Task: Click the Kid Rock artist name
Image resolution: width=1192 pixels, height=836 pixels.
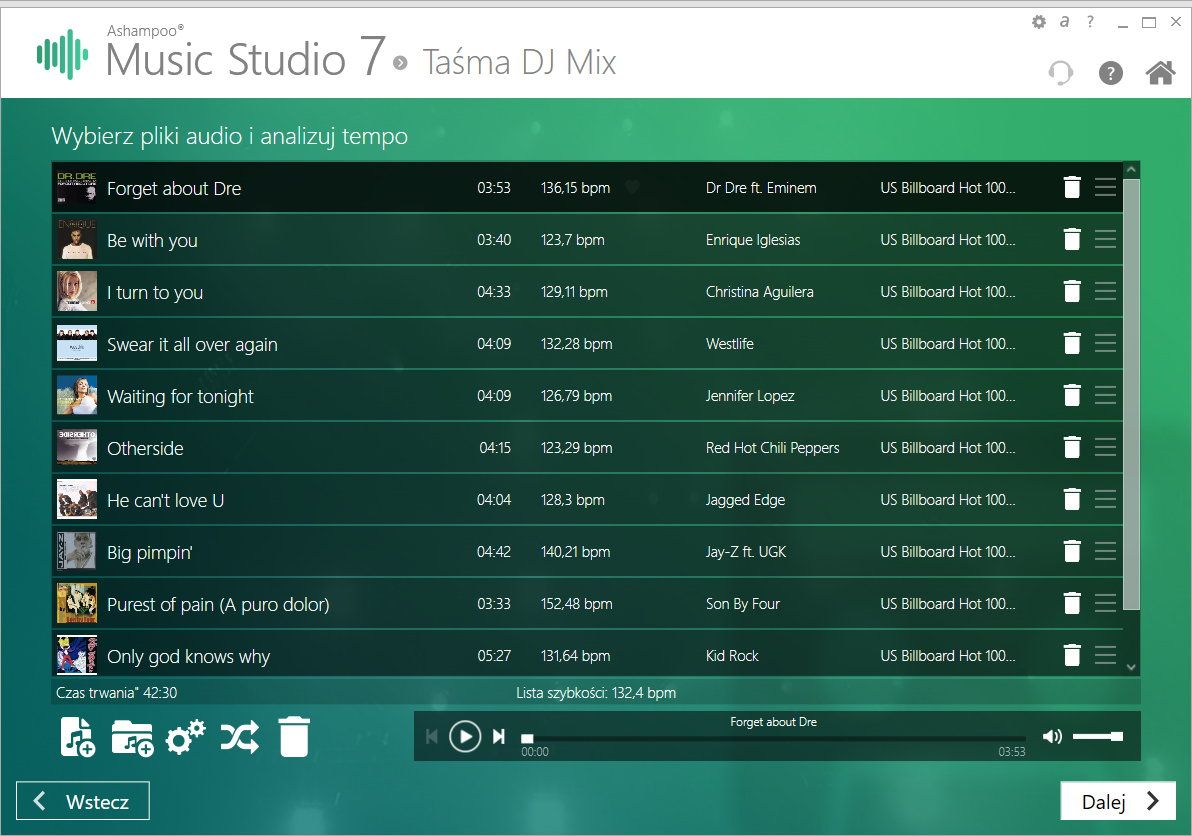Action: coord(732,655)
